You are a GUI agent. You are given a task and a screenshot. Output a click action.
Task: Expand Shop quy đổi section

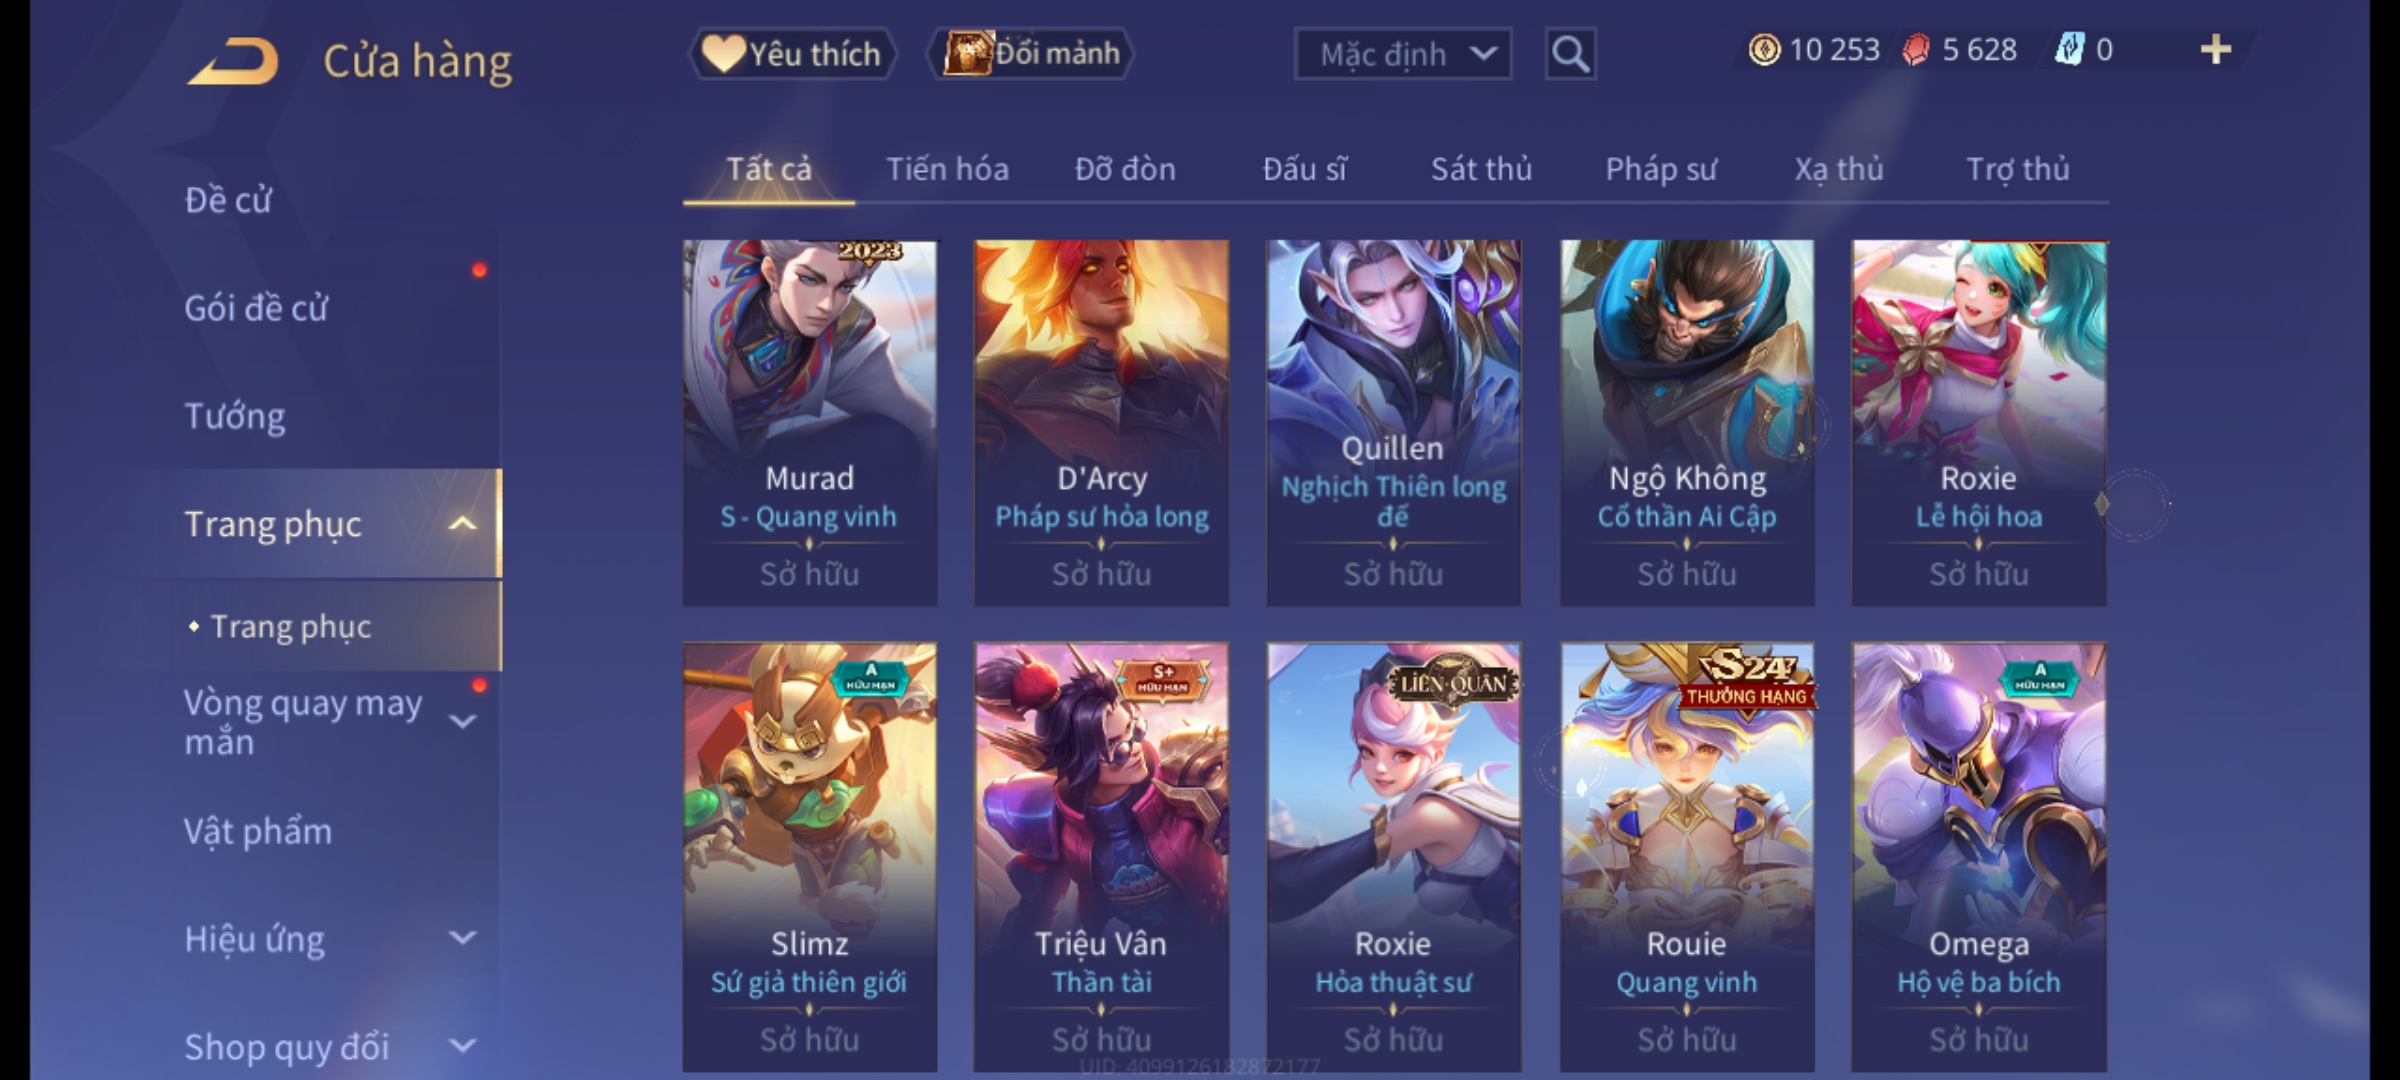coord(462,1046)
